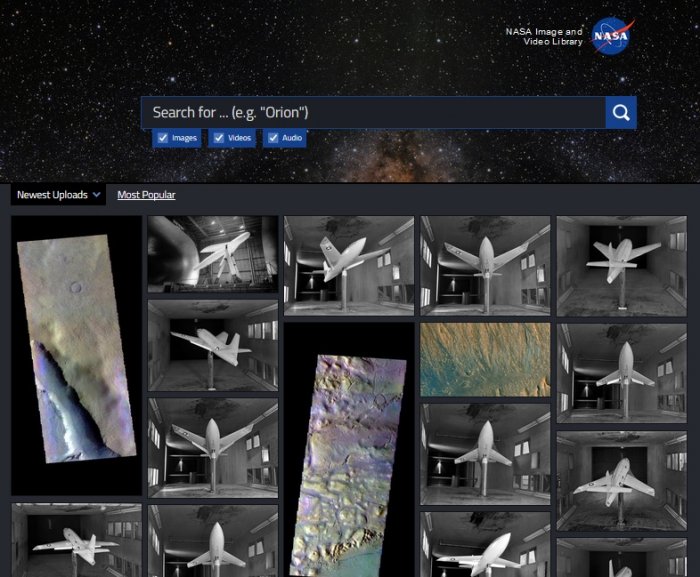Open the tall Mars terrain image with crater
The width and height of the screenshot is (700, 577).
pos(76,356)
